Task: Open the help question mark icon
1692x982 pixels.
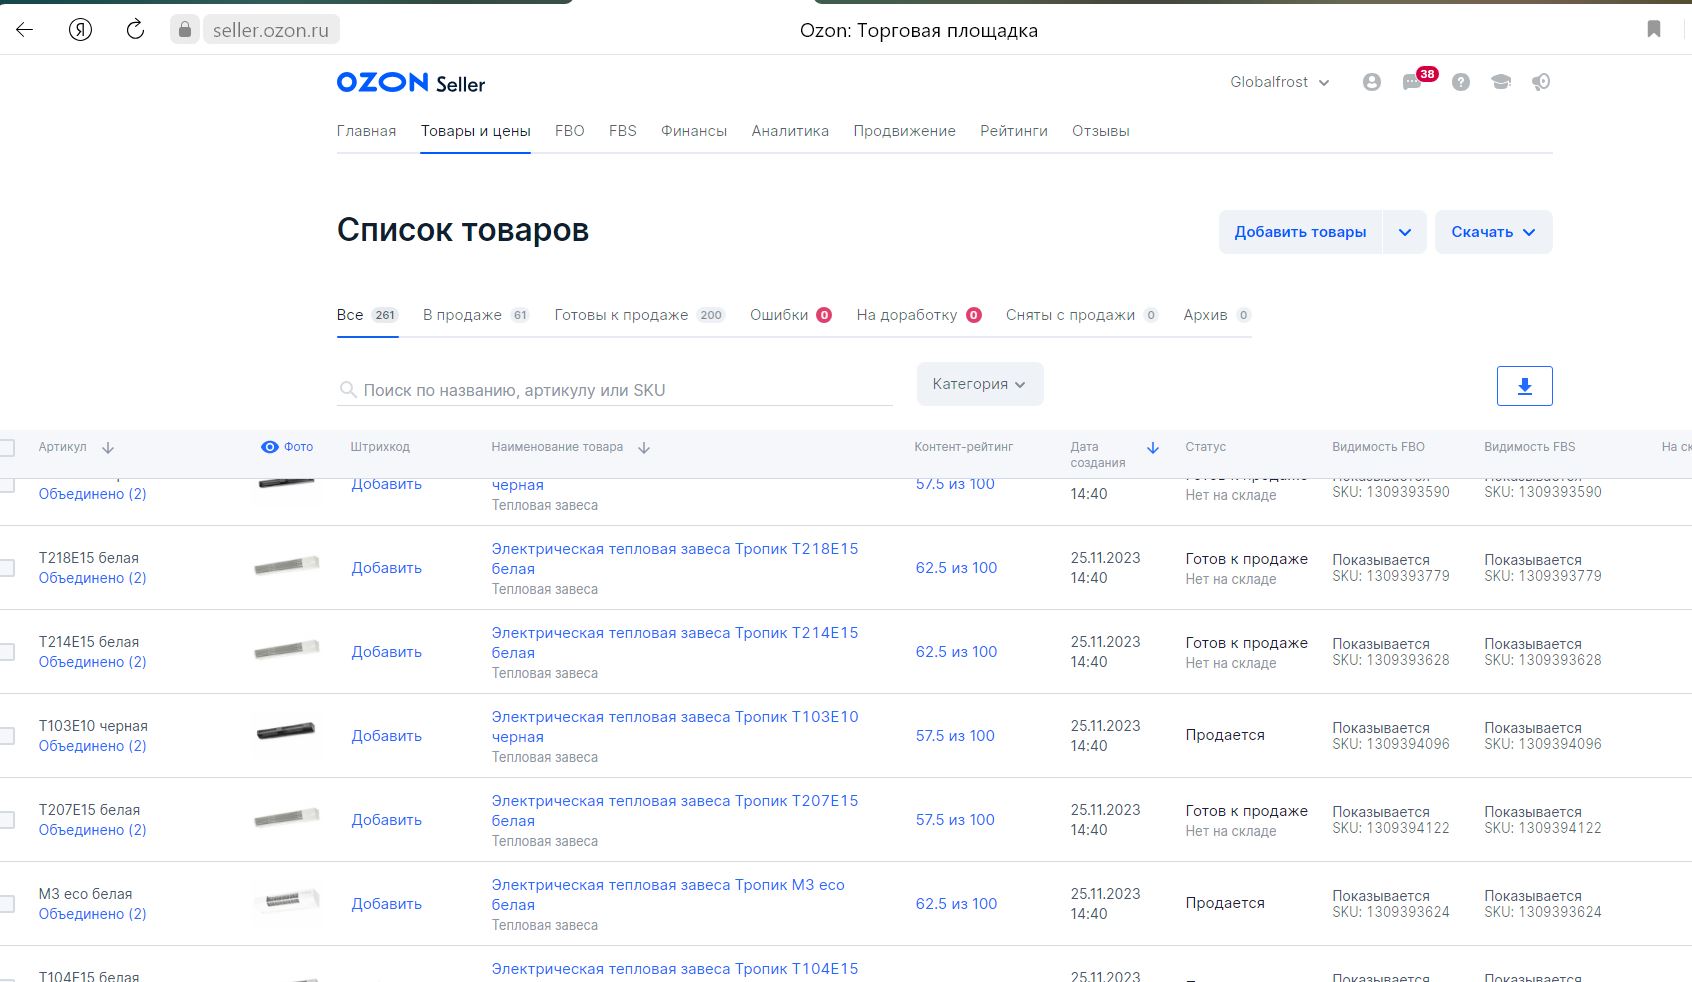Action: tap(1461, 82)
